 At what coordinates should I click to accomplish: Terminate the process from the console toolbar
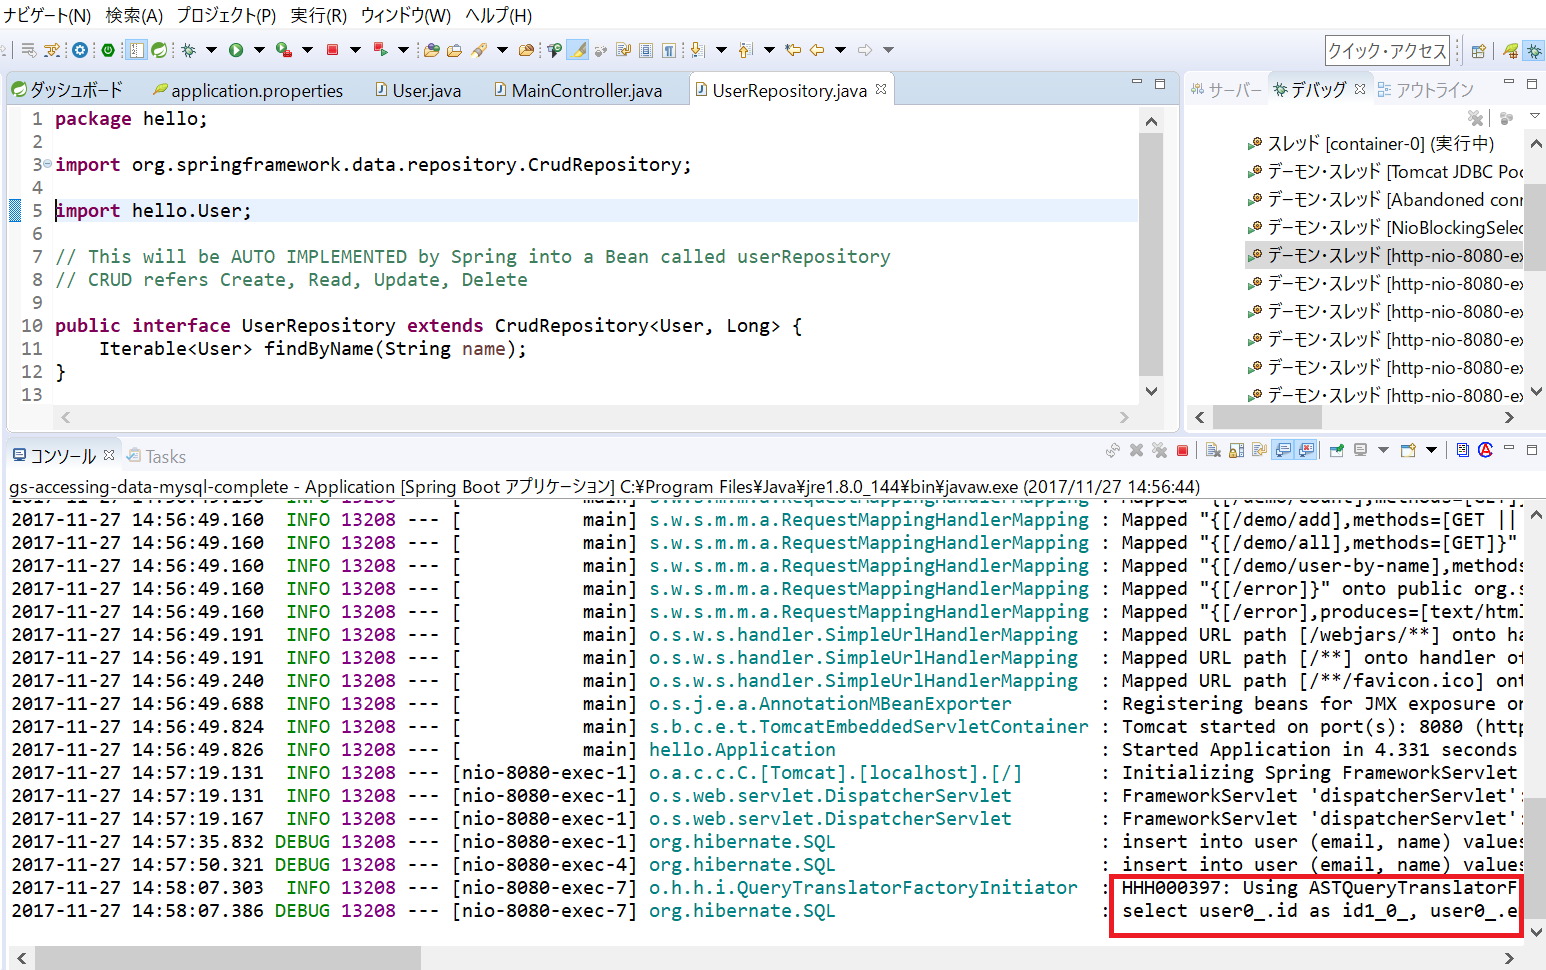tap(1182, 451)
